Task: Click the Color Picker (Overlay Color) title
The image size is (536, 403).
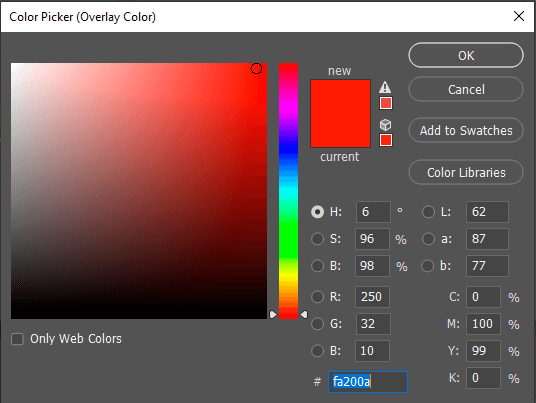Action: click(82, 17)
